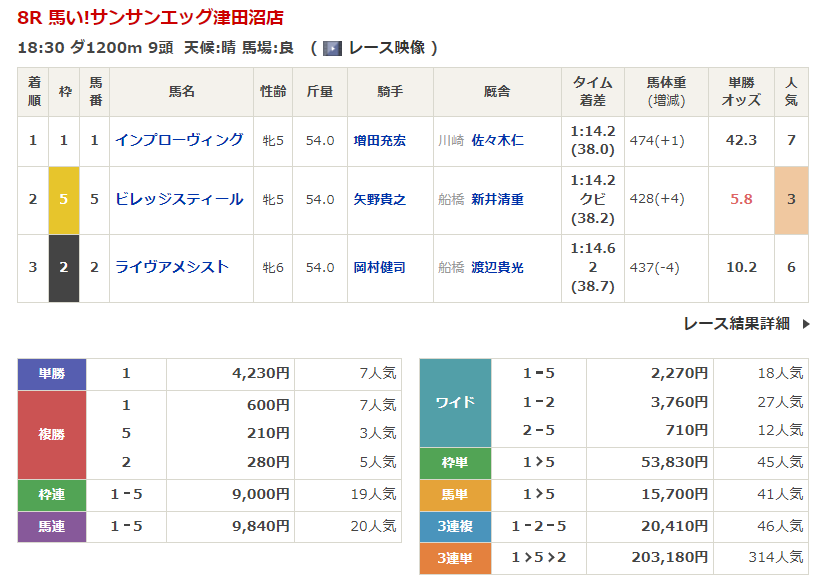Open jockey 増田充宏 profile

pyautogui.click(x=380, y=141)
